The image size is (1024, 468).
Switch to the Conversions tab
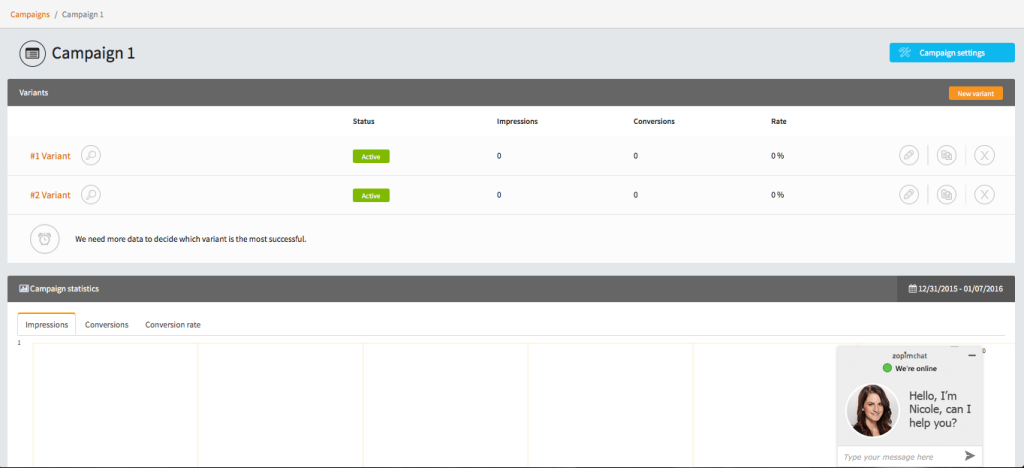tap(106, 324)
